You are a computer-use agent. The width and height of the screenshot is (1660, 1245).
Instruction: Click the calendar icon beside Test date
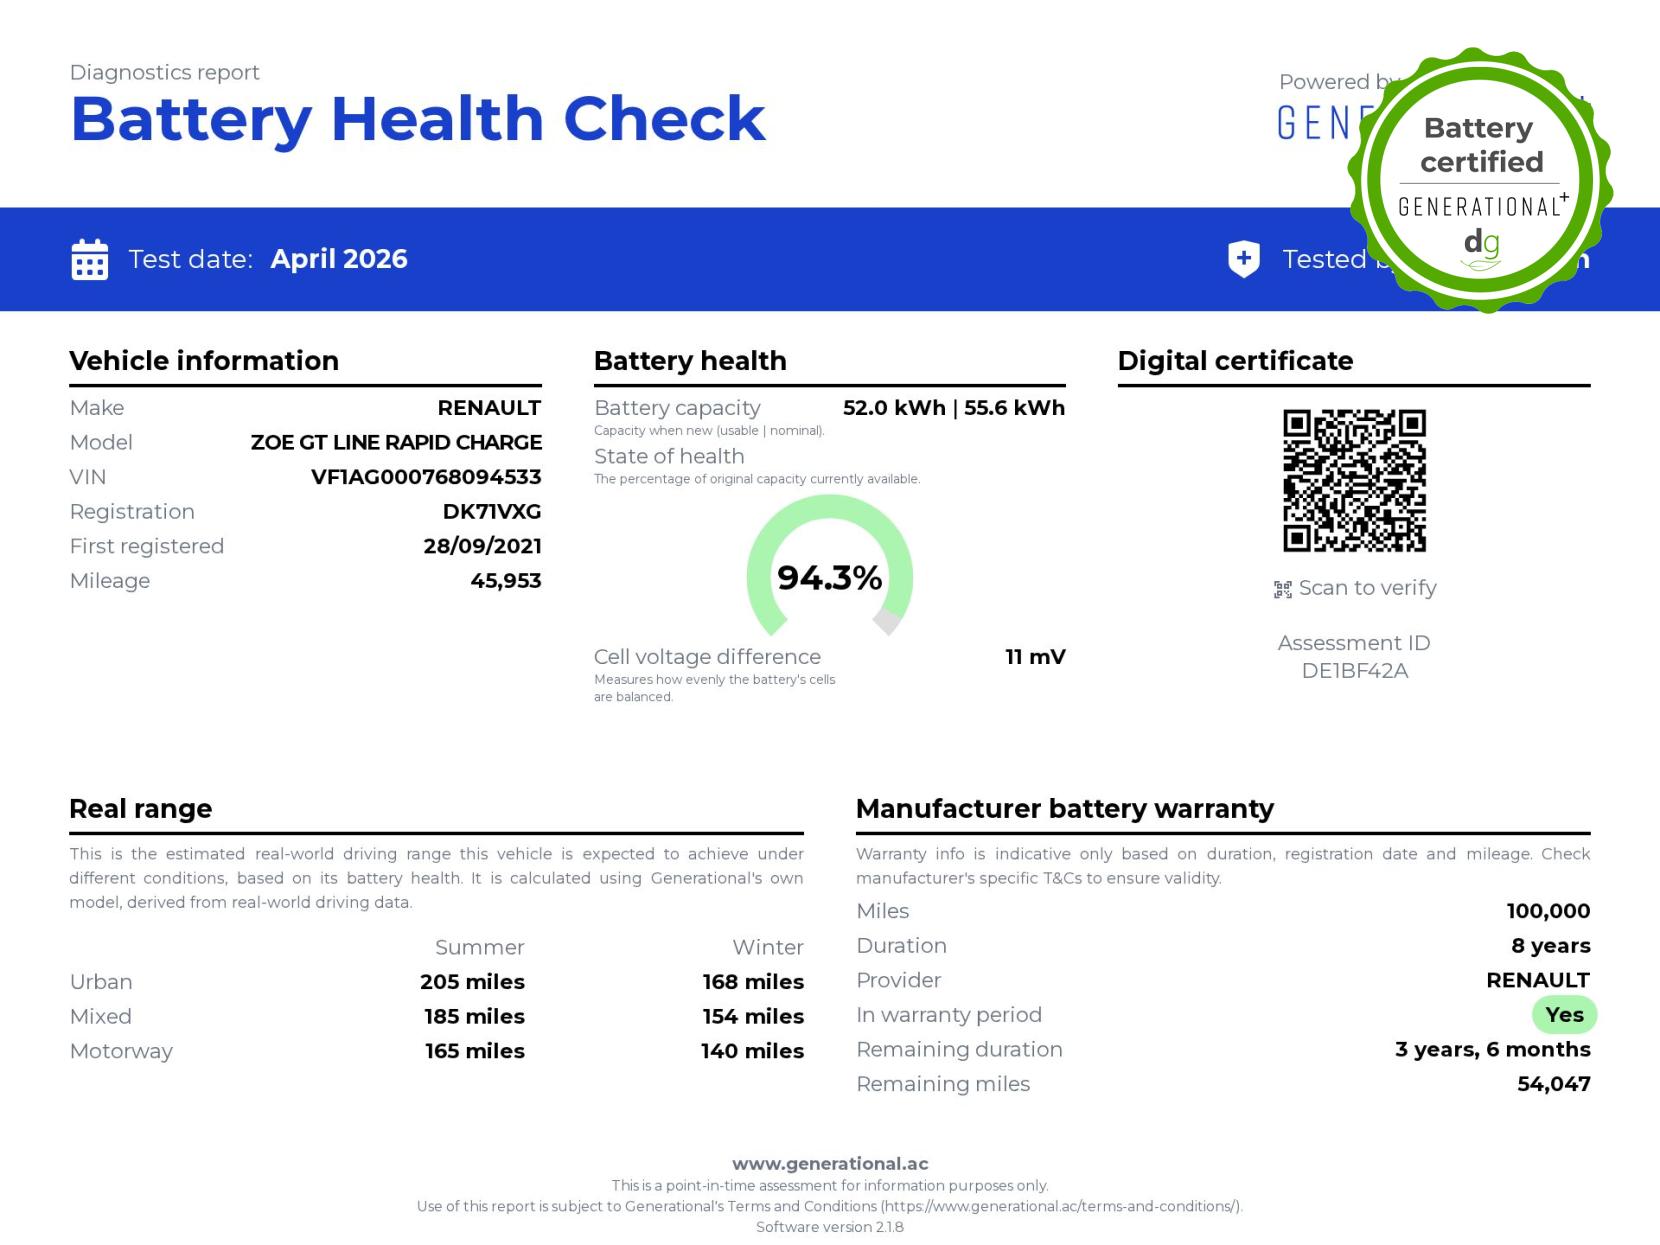pos(90,260)
